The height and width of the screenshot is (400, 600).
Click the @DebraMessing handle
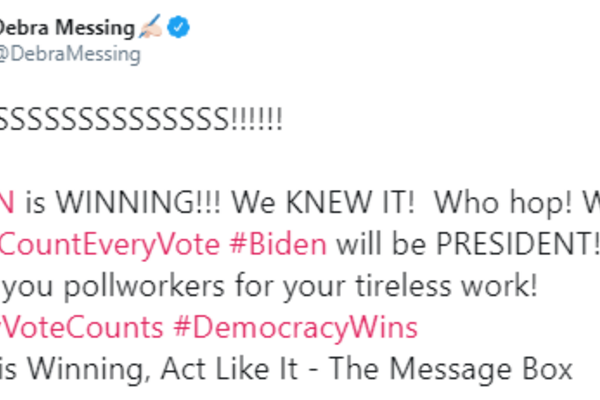(x=69, y=54)
